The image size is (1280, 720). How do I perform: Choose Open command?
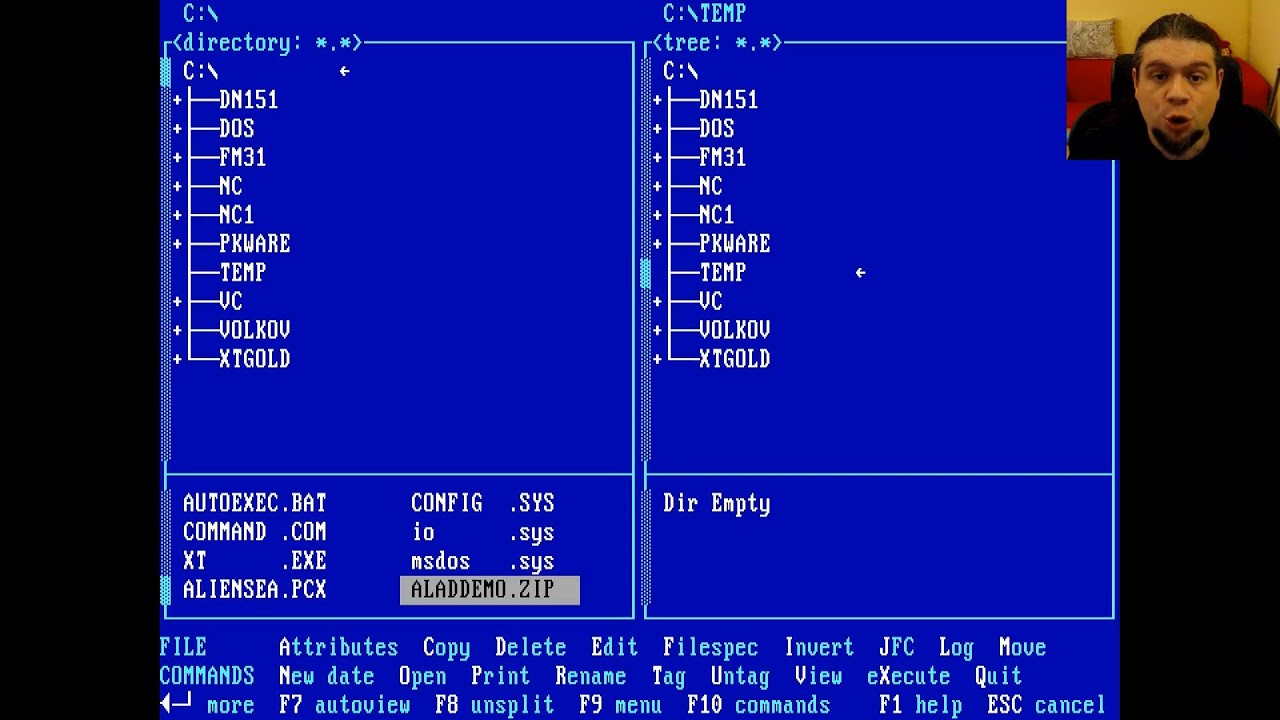coord(422,677)
